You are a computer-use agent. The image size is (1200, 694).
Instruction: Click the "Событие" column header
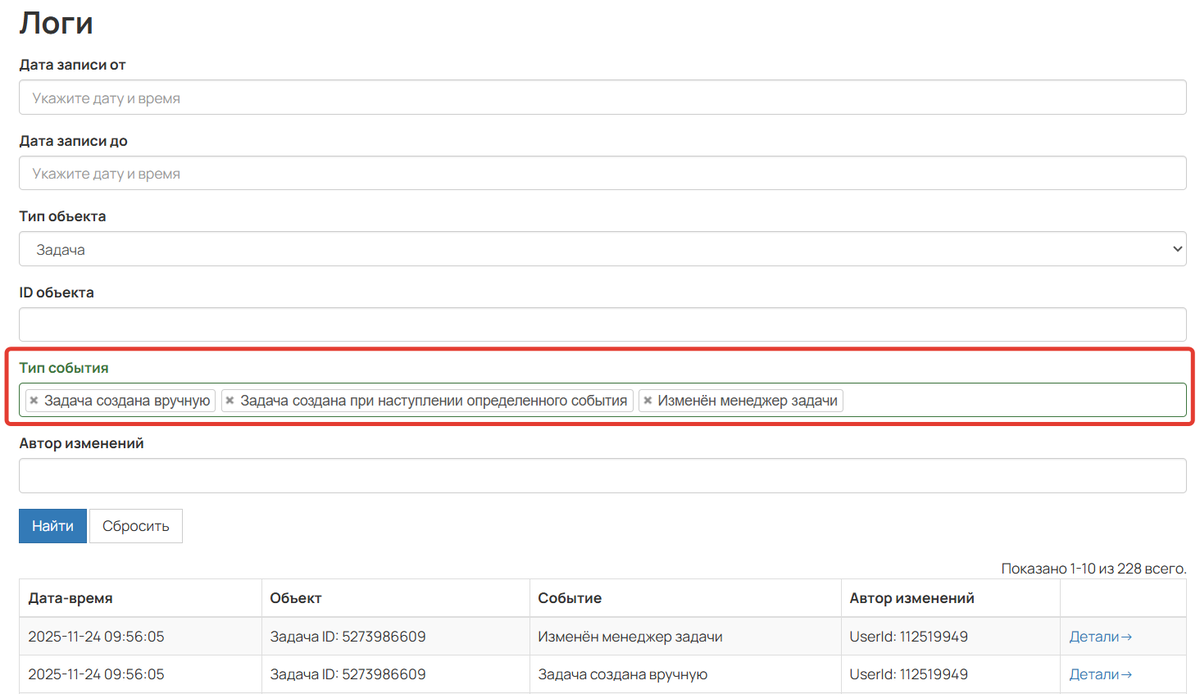point(570,598)
